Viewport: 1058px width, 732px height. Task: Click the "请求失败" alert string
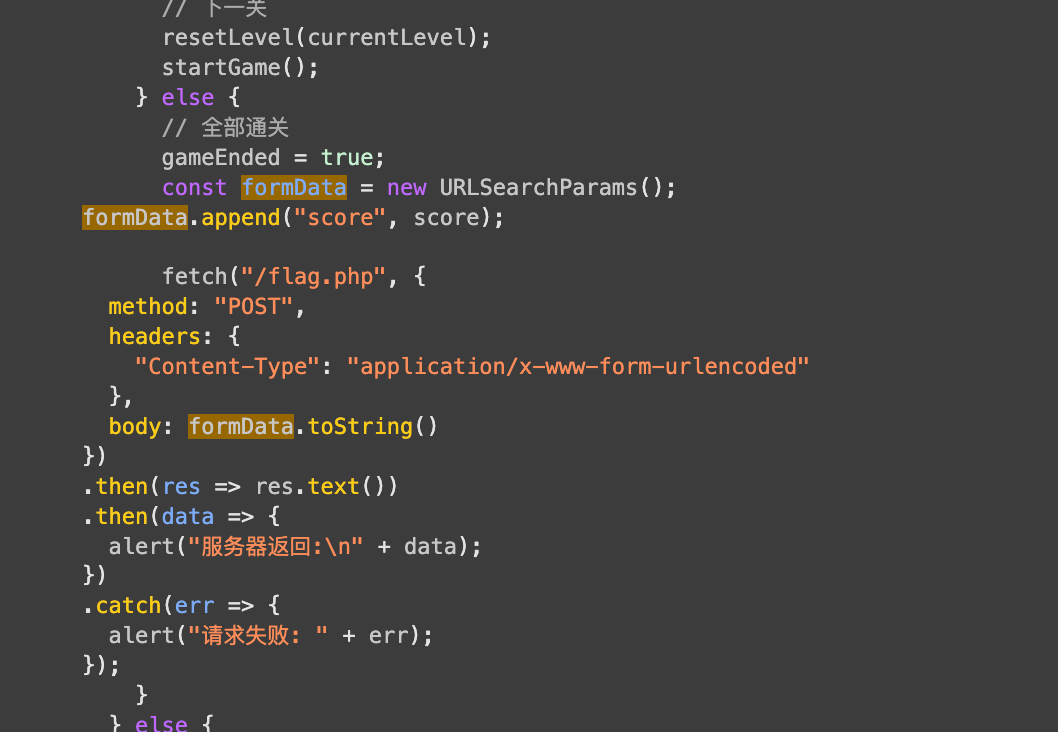click(x=258, y=635)
